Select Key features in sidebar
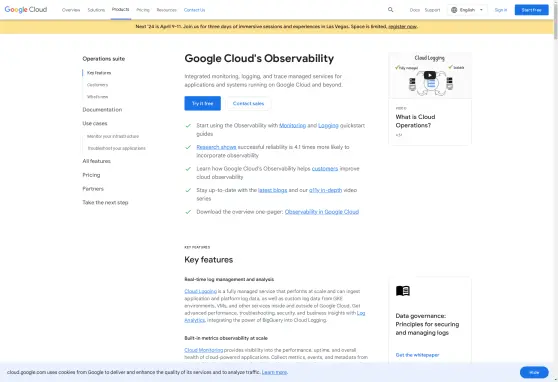Screen dimensions: 558x382 click(x=99, y=73)
